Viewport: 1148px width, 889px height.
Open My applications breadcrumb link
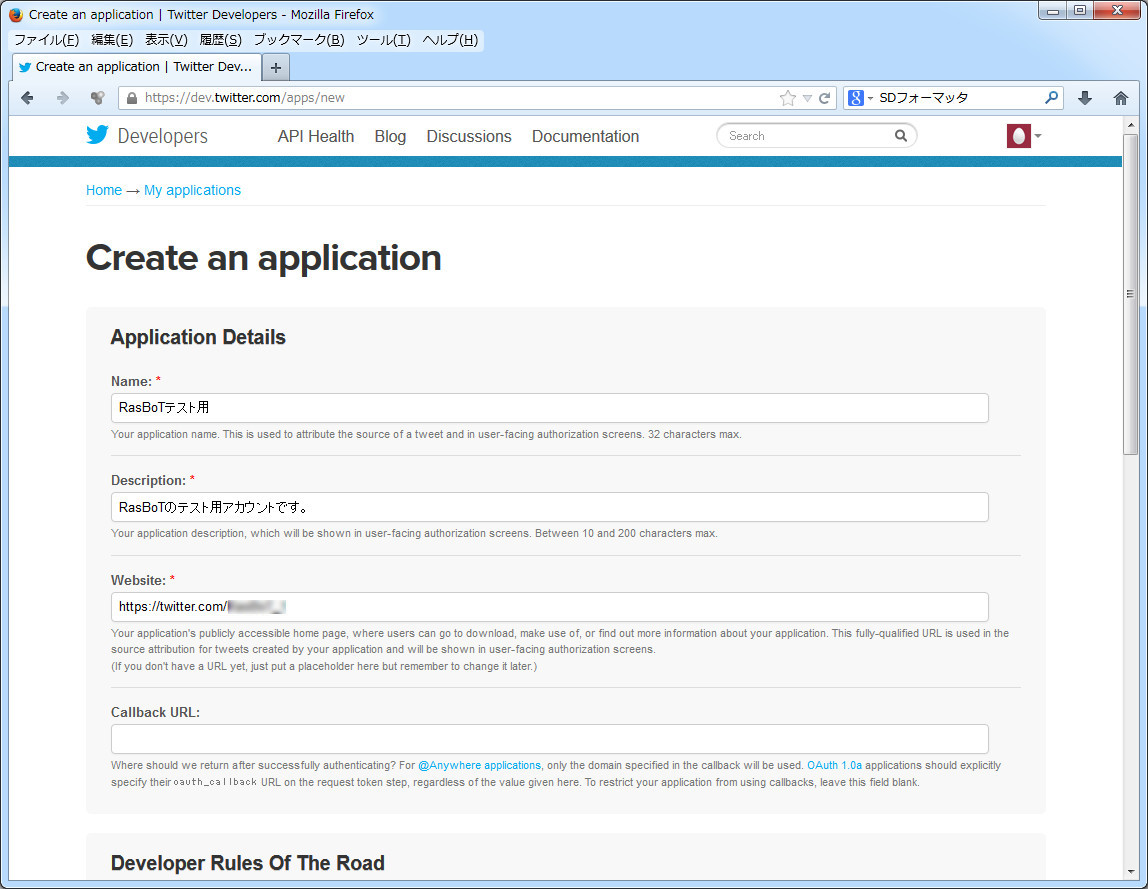tap(193, 190)
